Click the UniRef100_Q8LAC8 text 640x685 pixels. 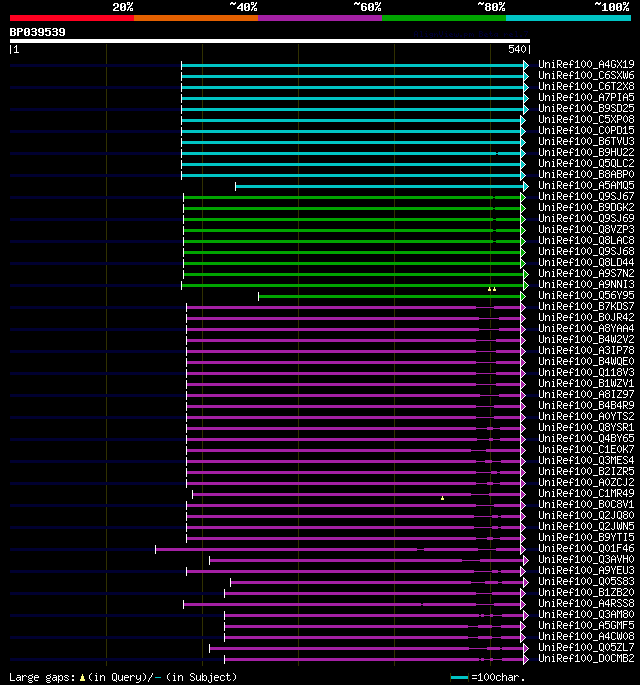[586, 240]
